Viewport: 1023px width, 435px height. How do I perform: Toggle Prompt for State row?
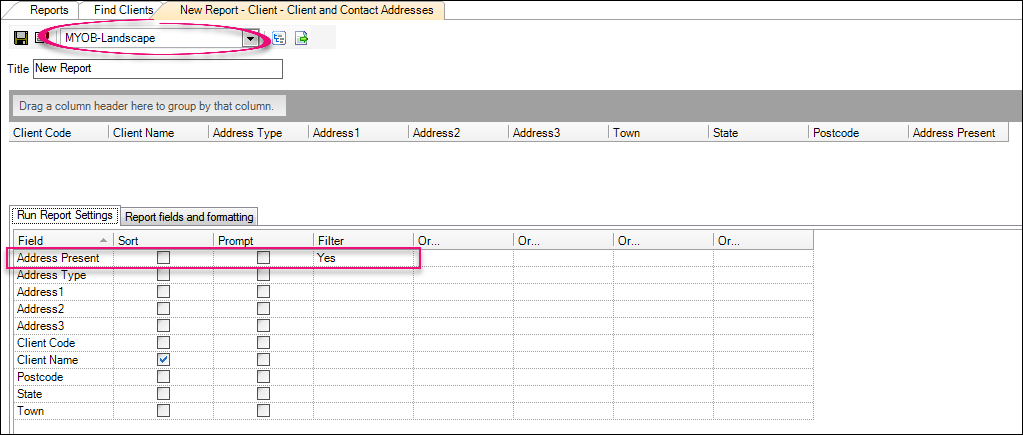(x=263, y=394)
